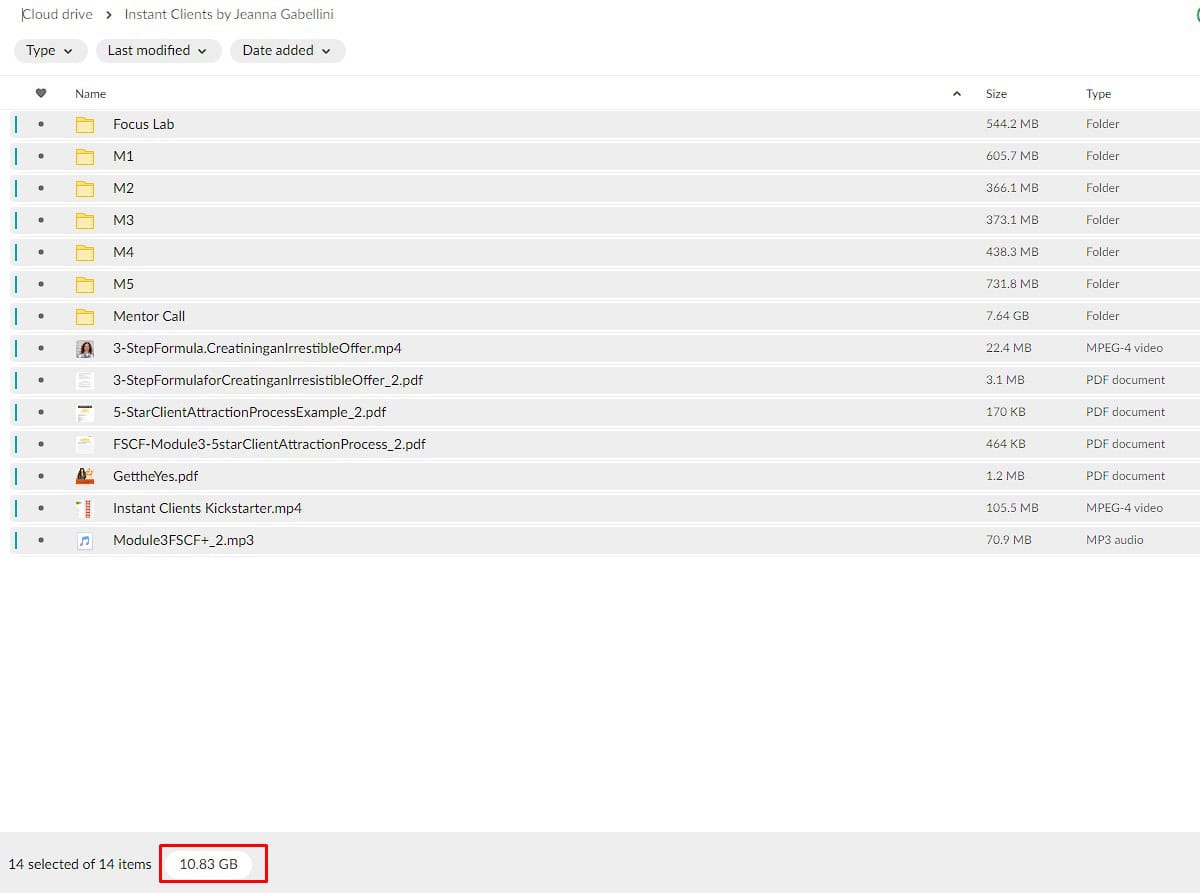
Task: Click the Mentor Call folder icon
Action: pyautogui.click(x=85, y=316)
